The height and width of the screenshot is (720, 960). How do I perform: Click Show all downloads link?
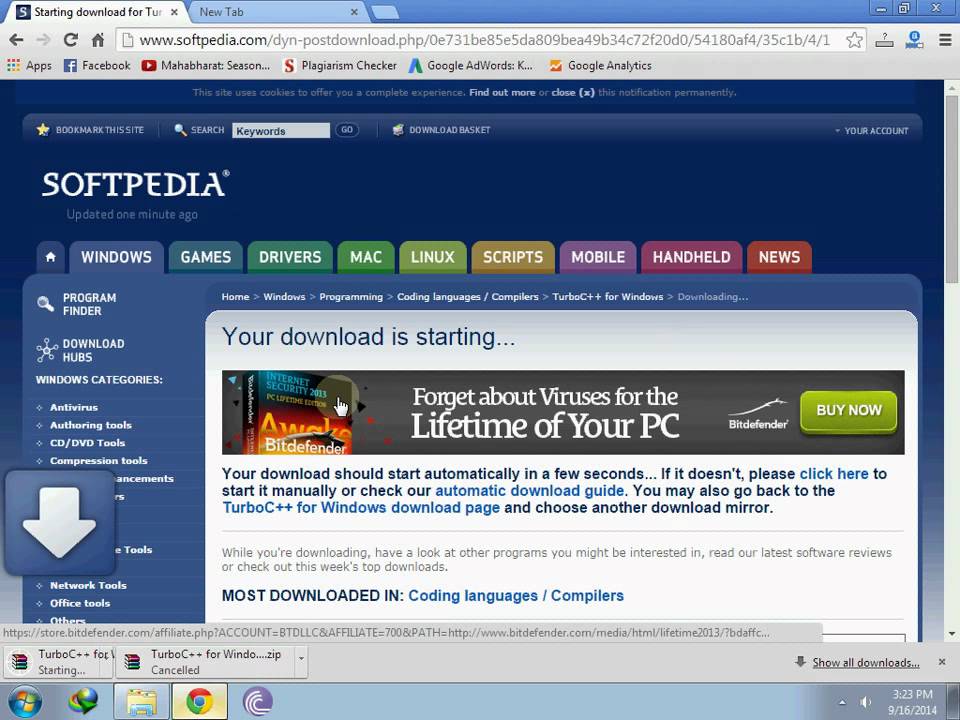pos(866,663)
